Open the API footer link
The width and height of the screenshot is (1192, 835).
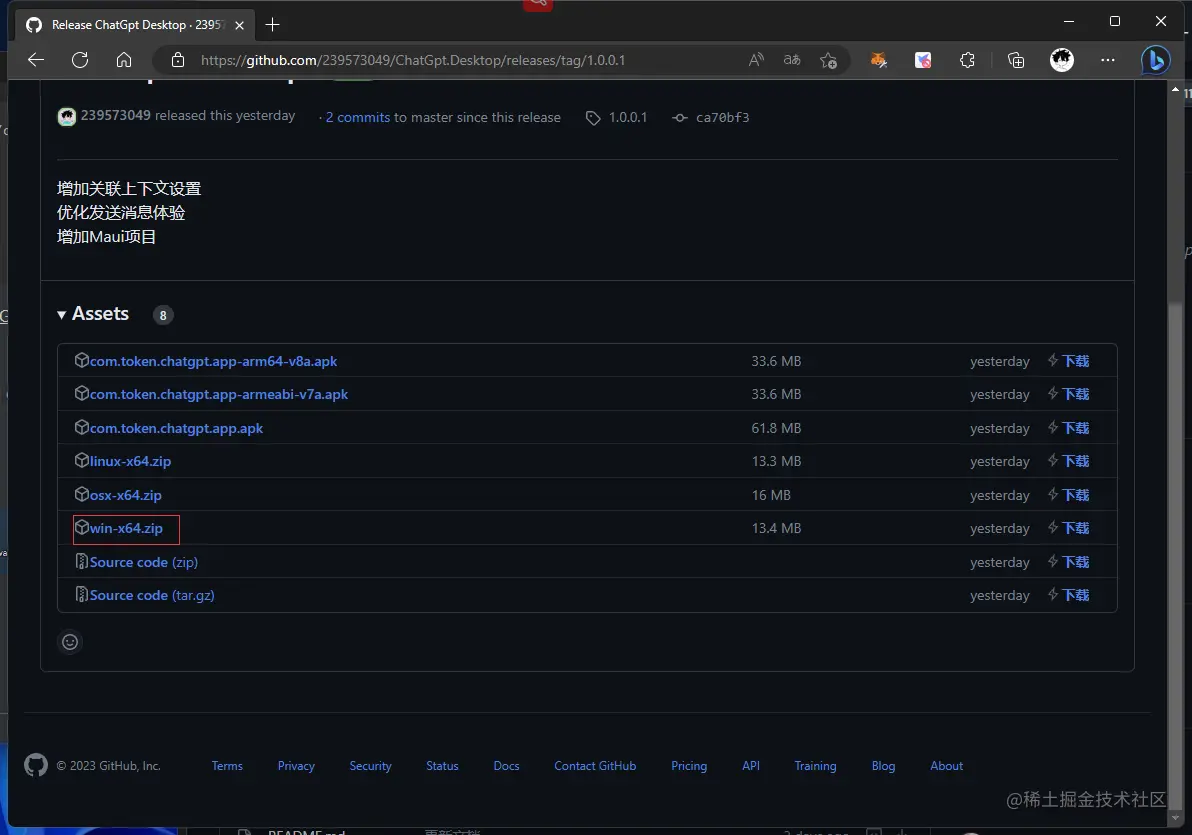pyautogui.click(x=751, y=766)
